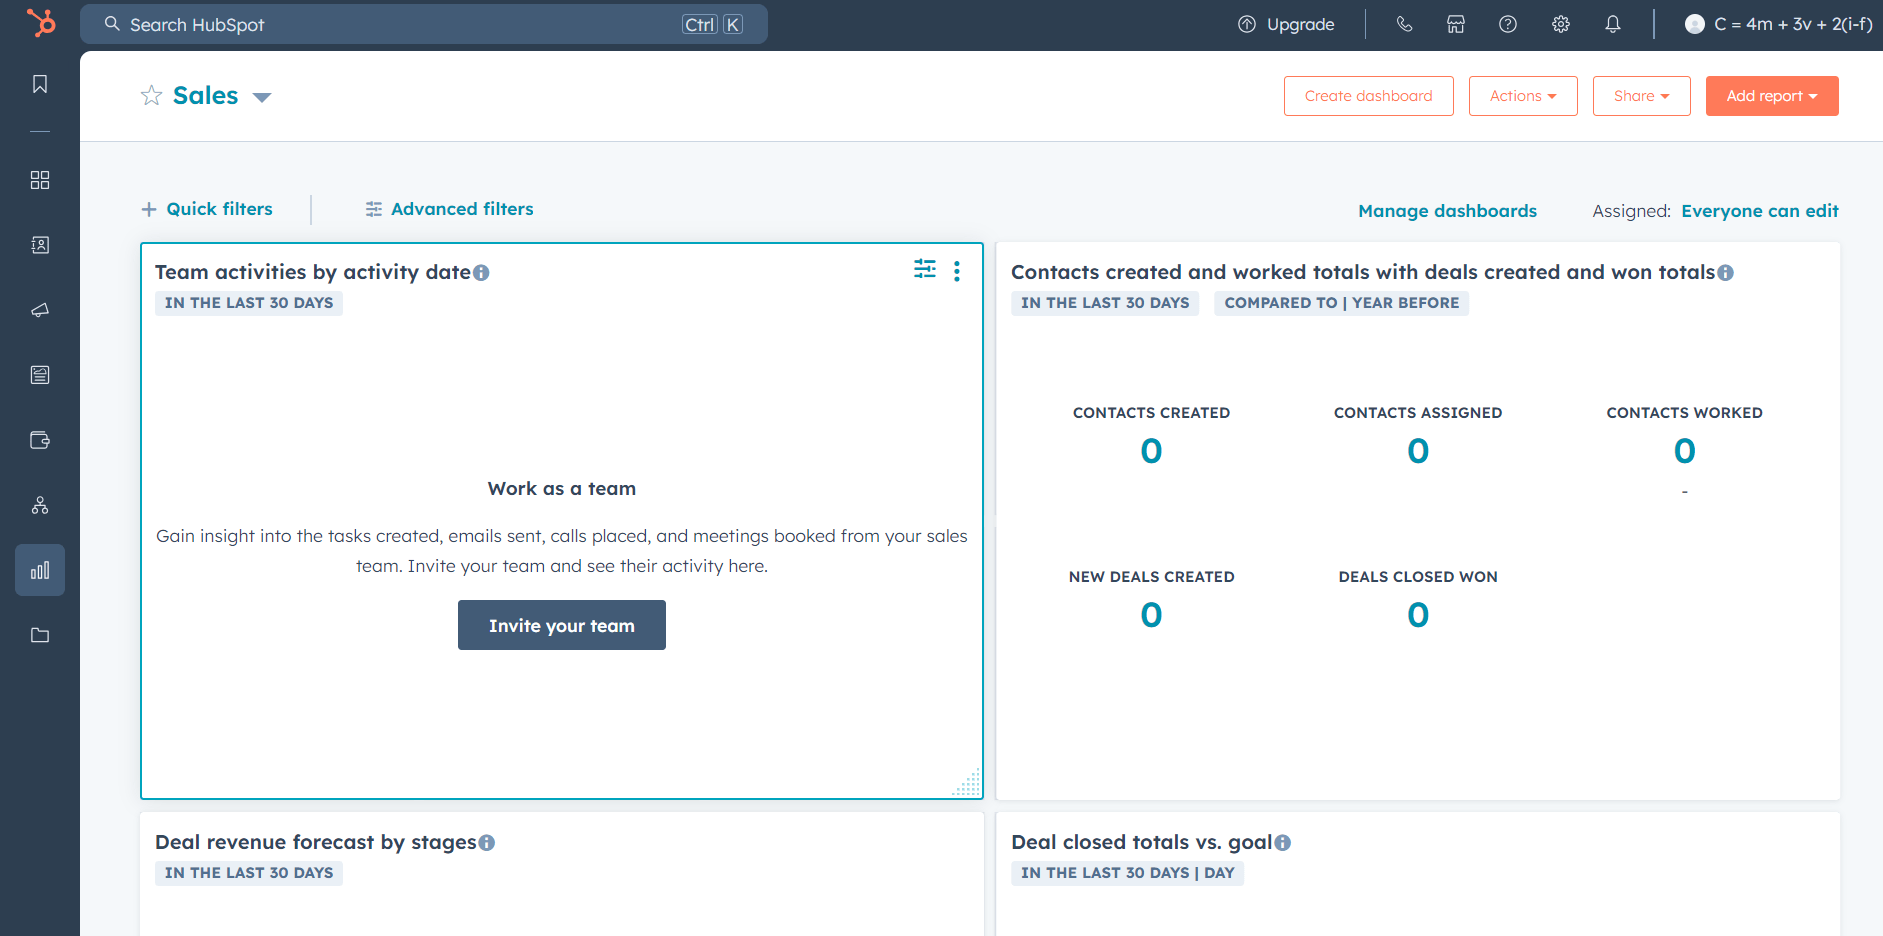Image resolution: width=1883 pixels, height=936 pixels.
Task: Click the Team activities by activity date title
Action: coord(313,272)
